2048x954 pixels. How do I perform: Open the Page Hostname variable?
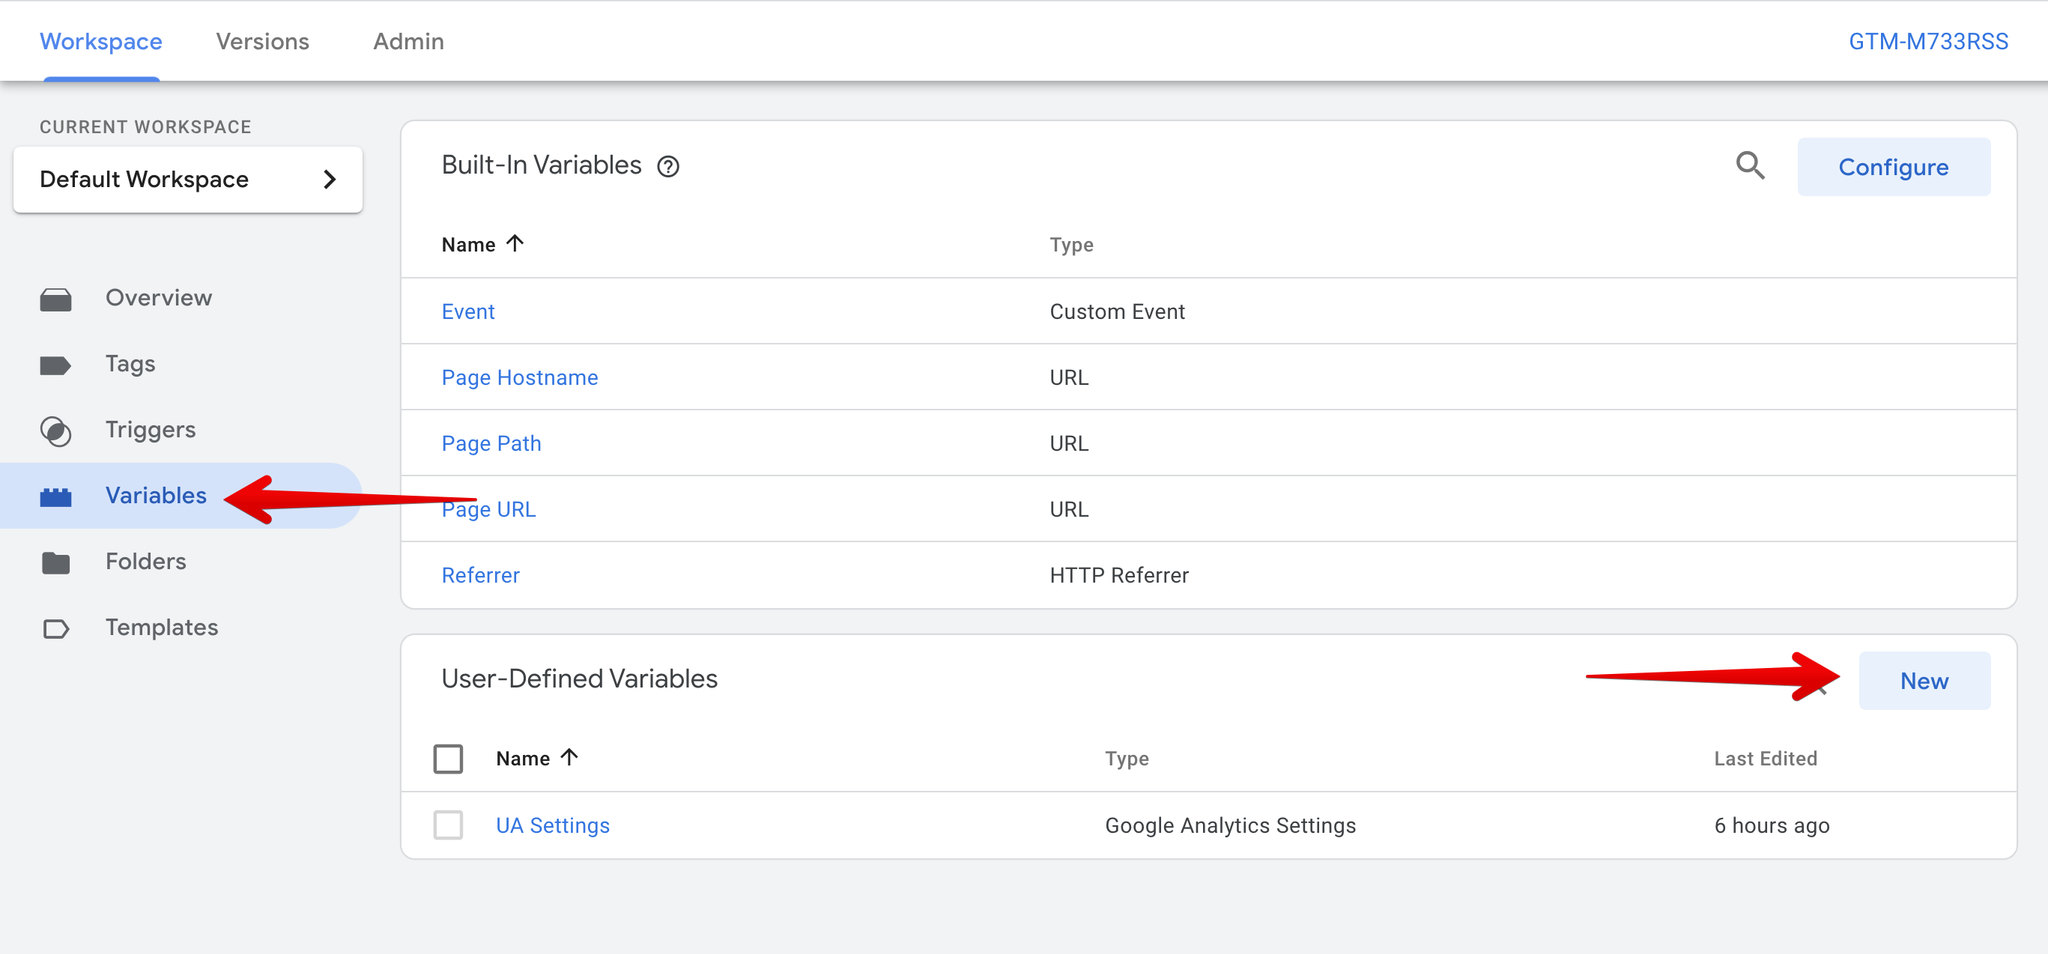tap(520, 377)
